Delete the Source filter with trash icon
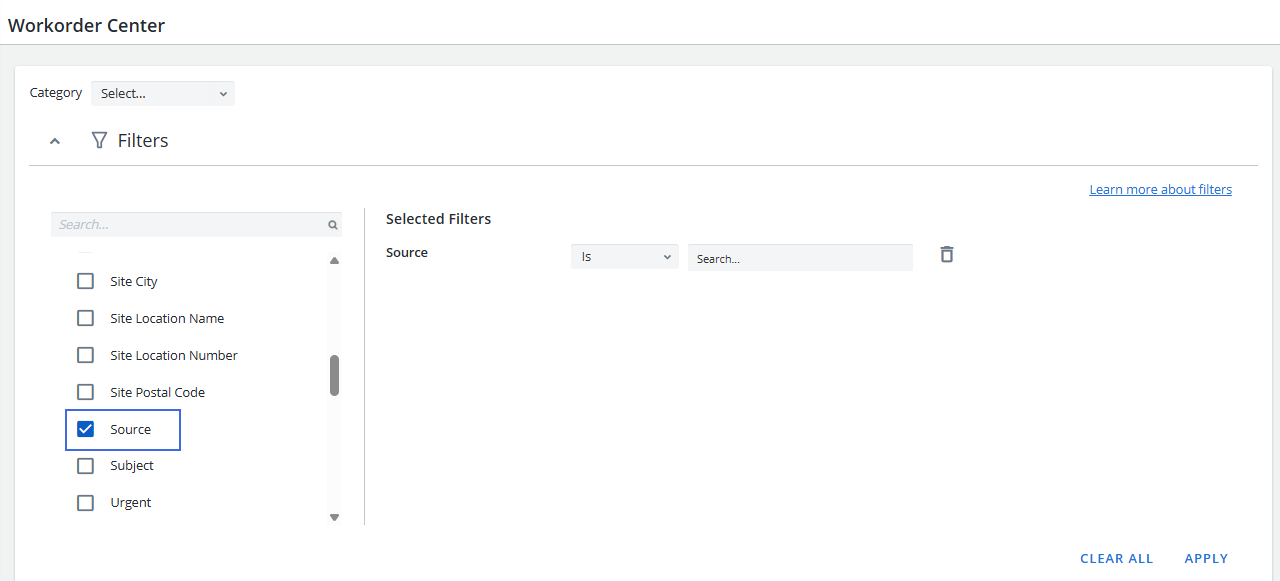 point(947,255)
